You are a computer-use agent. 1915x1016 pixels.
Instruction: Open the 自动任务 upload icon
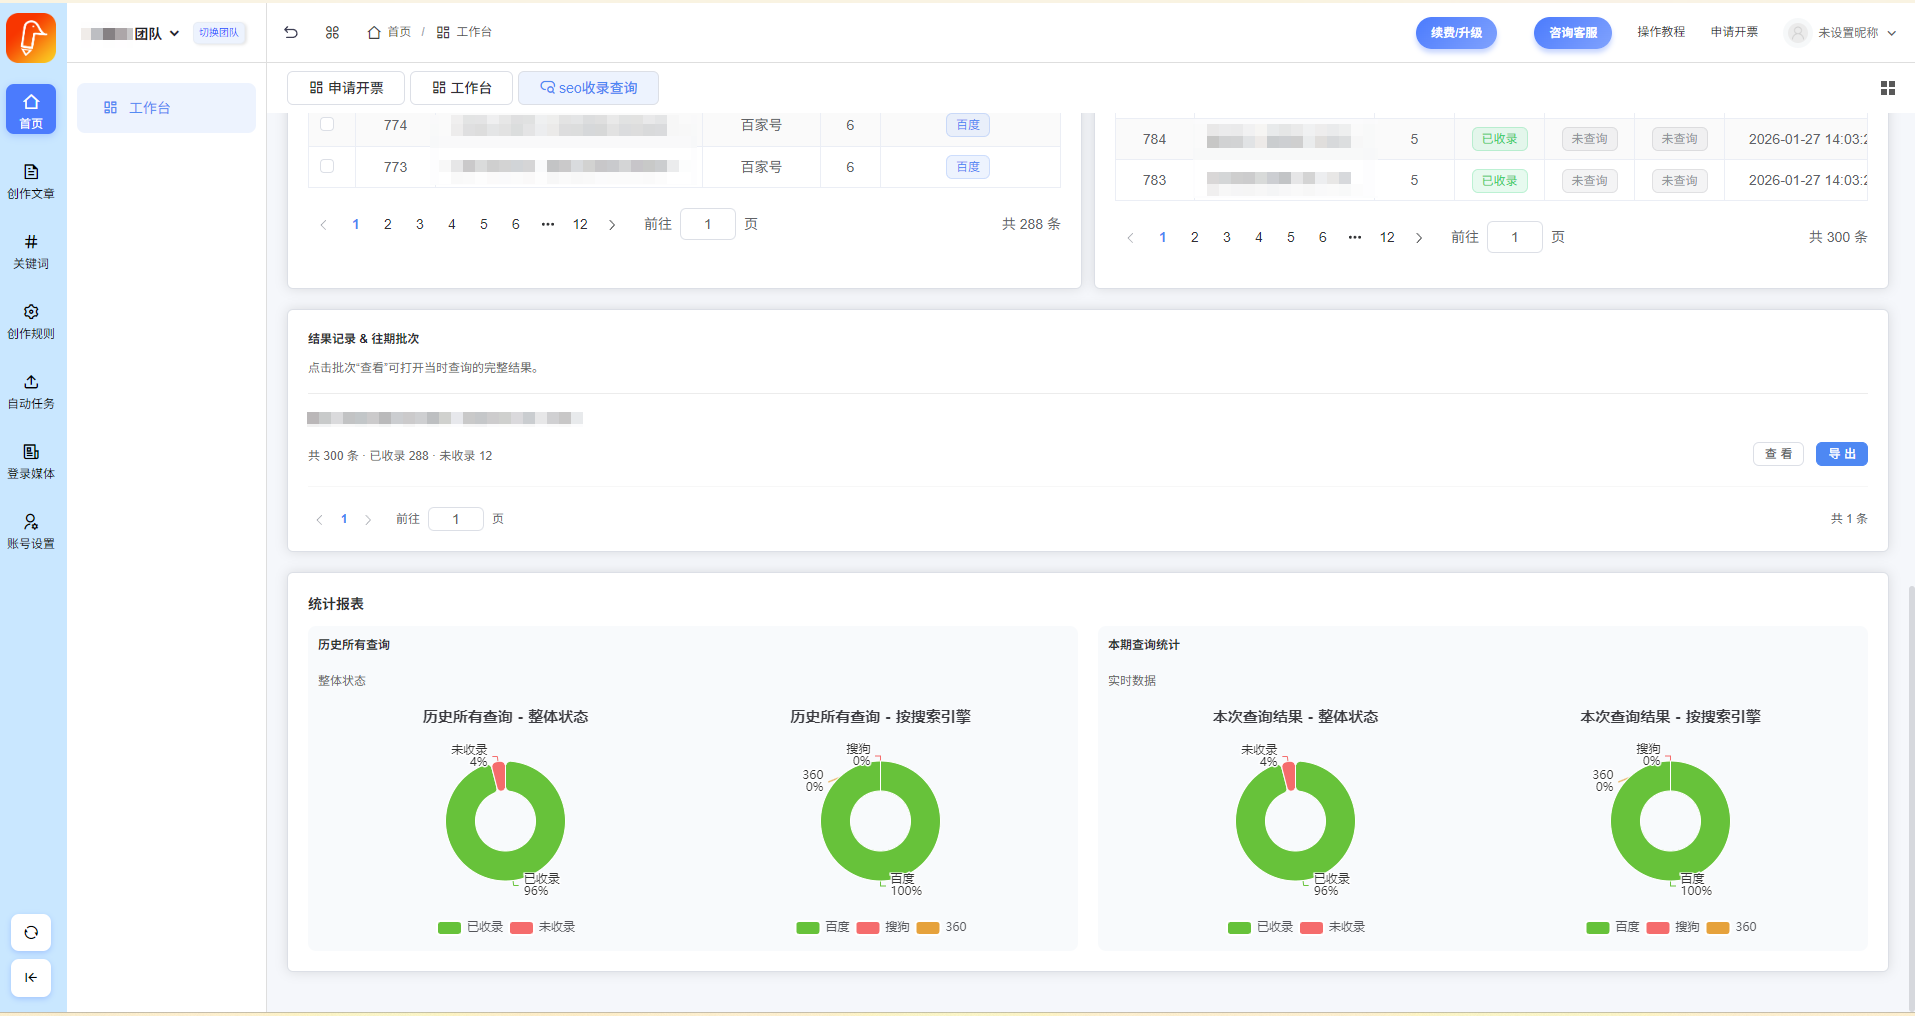coord(31,391)
